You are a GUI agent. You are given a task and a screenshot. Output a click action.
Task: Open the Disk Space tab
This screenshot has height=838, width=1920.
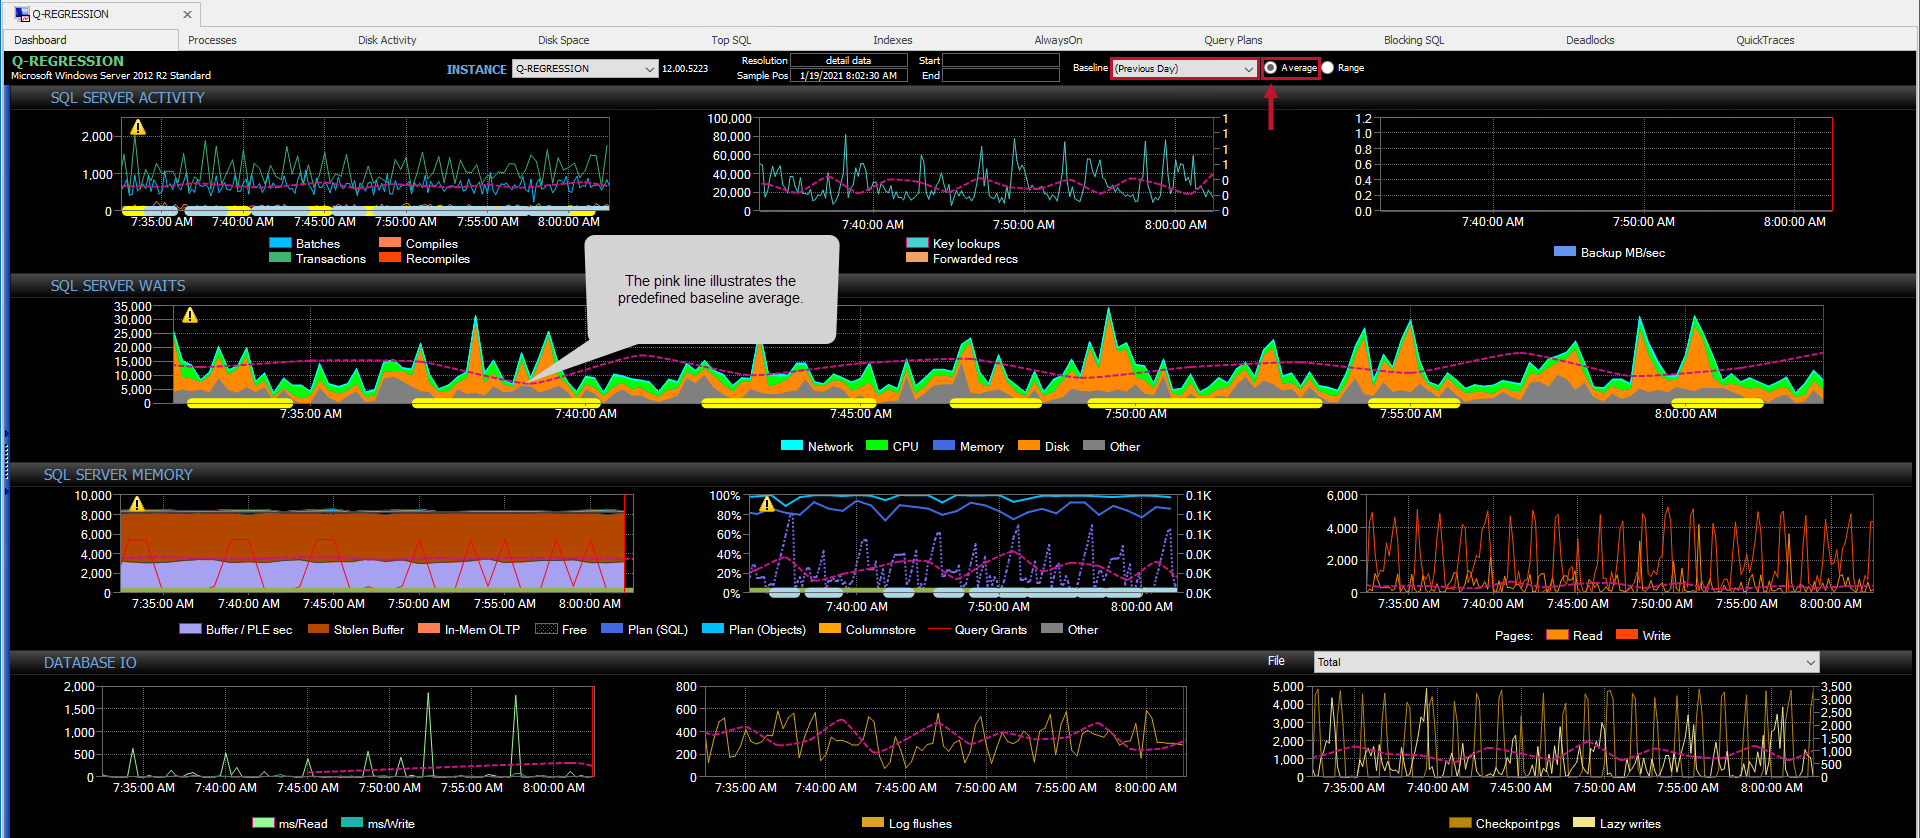563,40
